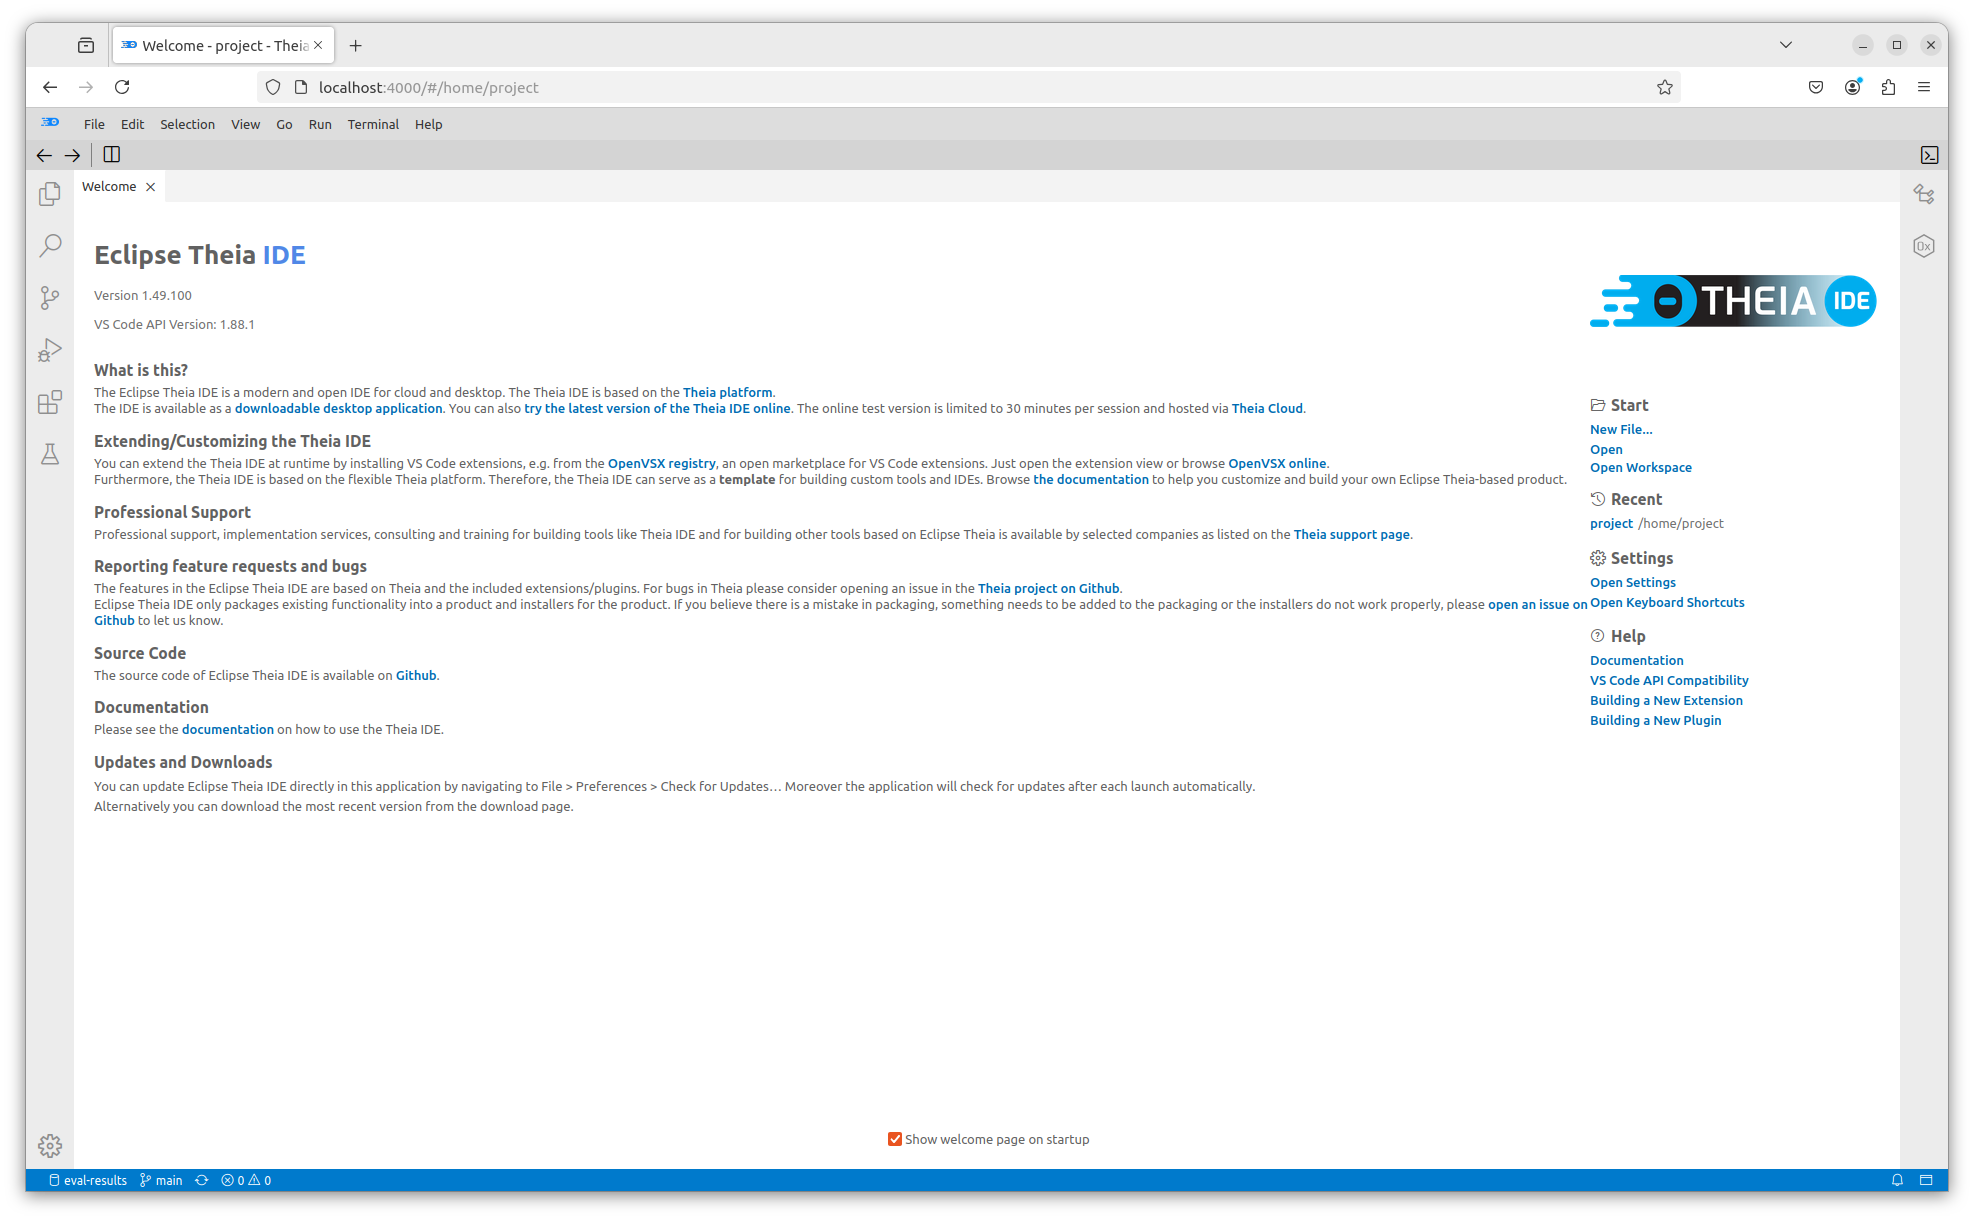This screenshot has height=1220, width=1974.
Task: Open the Firefox account icon
Action: [1853, 87]
